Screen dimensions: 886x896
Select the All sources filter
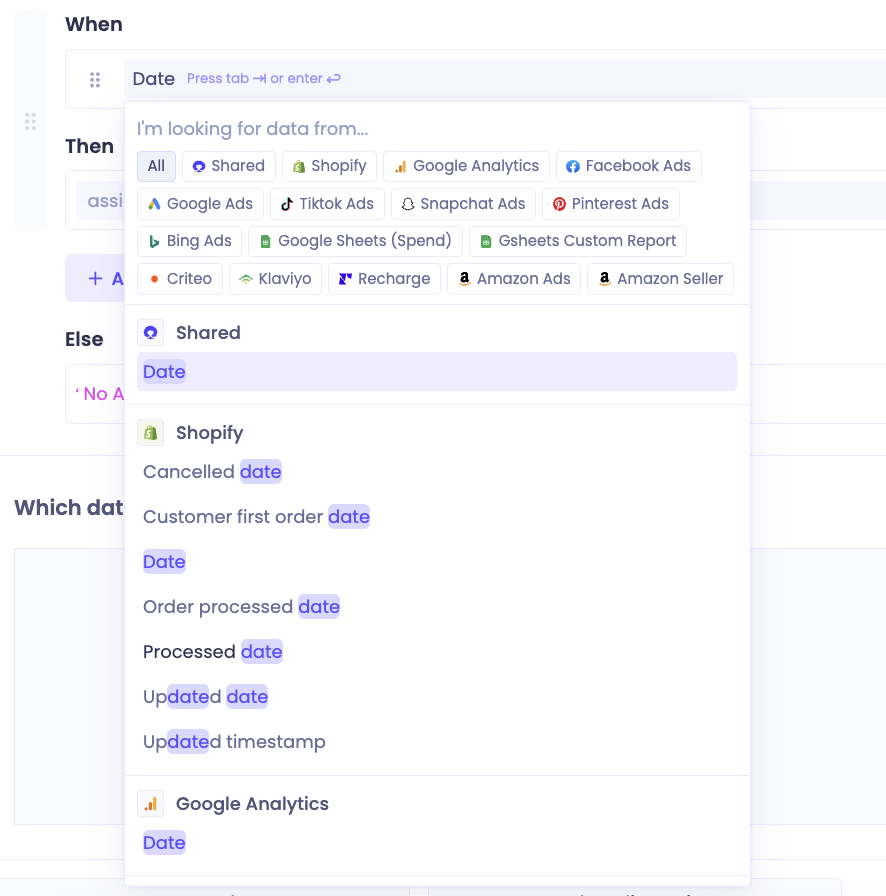(x=156, y=166)
